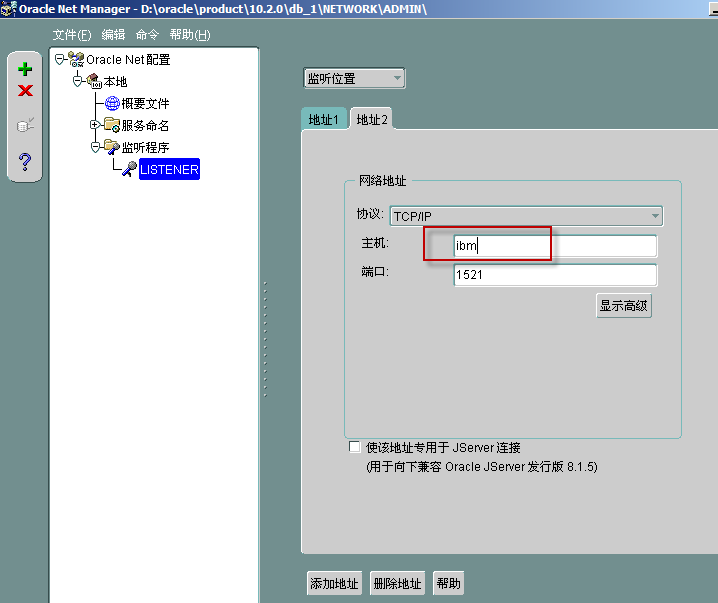The width and height of the screenshot is (718, 603).
Task: Open the 命令 menu
Action: (147, 35)
